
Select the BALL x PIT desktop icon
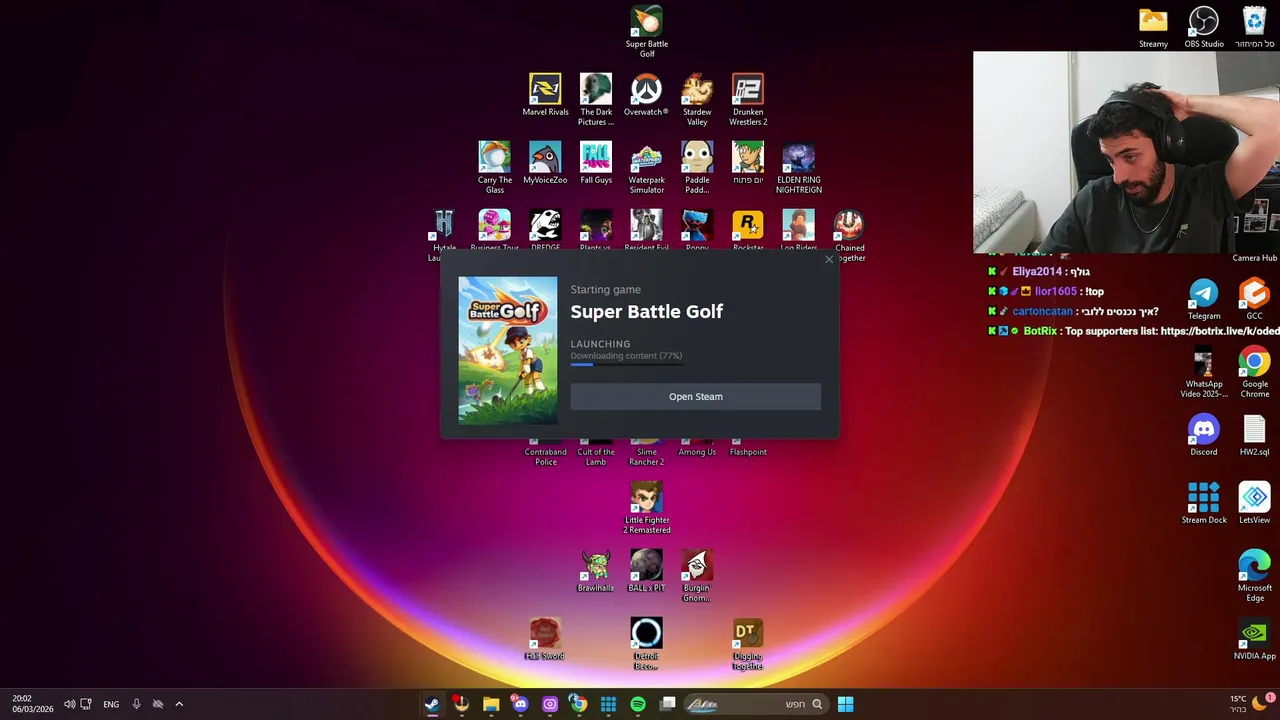(646, 571)
